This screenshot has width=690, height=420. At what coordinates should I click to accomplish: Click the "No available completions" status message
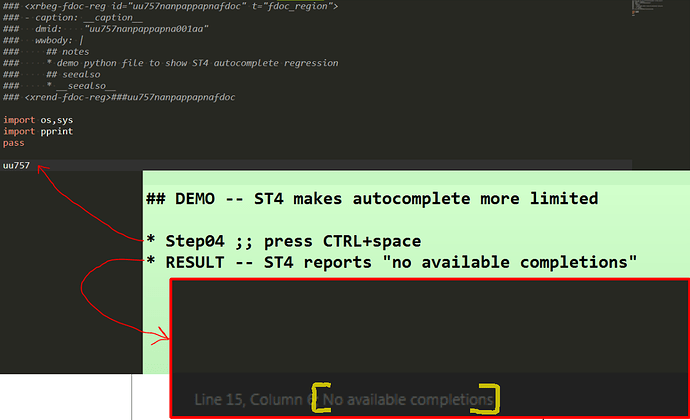(408, 400)
